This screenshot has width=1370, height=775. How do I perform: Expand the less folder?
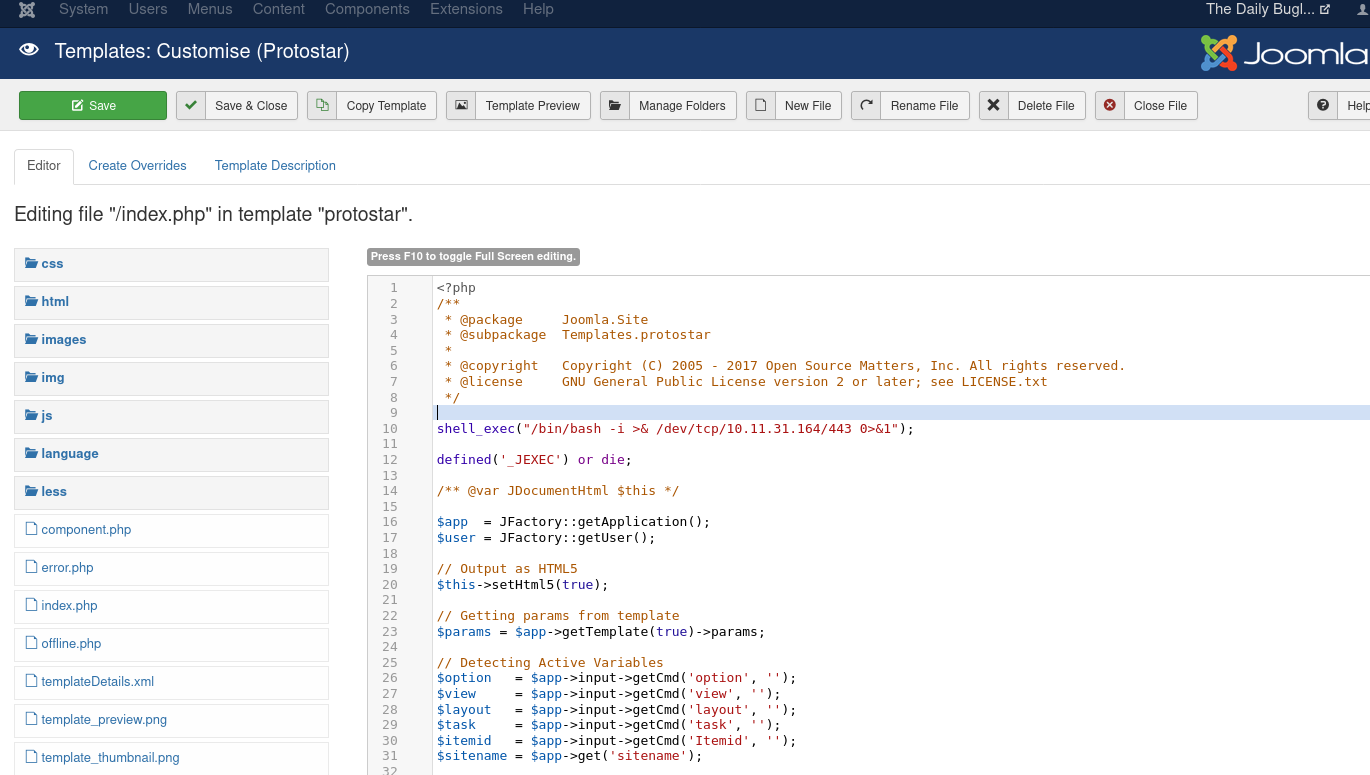click(x=171, y=492)
